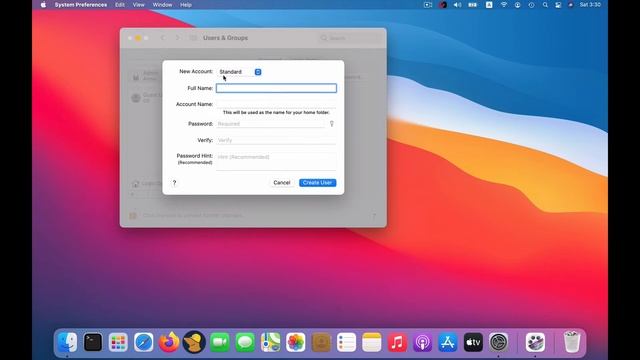
Task: Open Maps from the Dock
Action: [x=270, y=342]
